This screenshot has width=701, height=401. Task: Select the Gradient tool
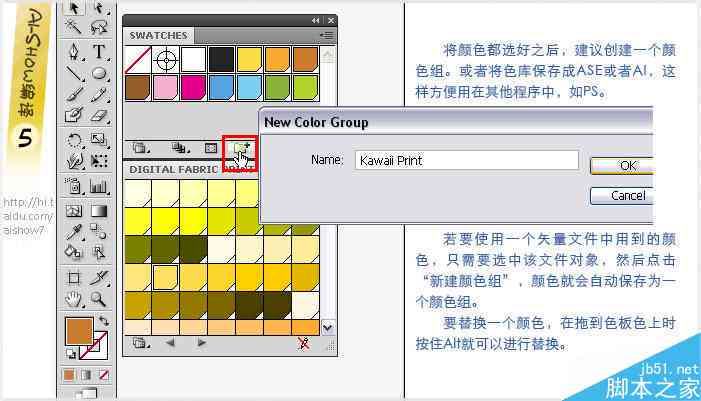99,211
